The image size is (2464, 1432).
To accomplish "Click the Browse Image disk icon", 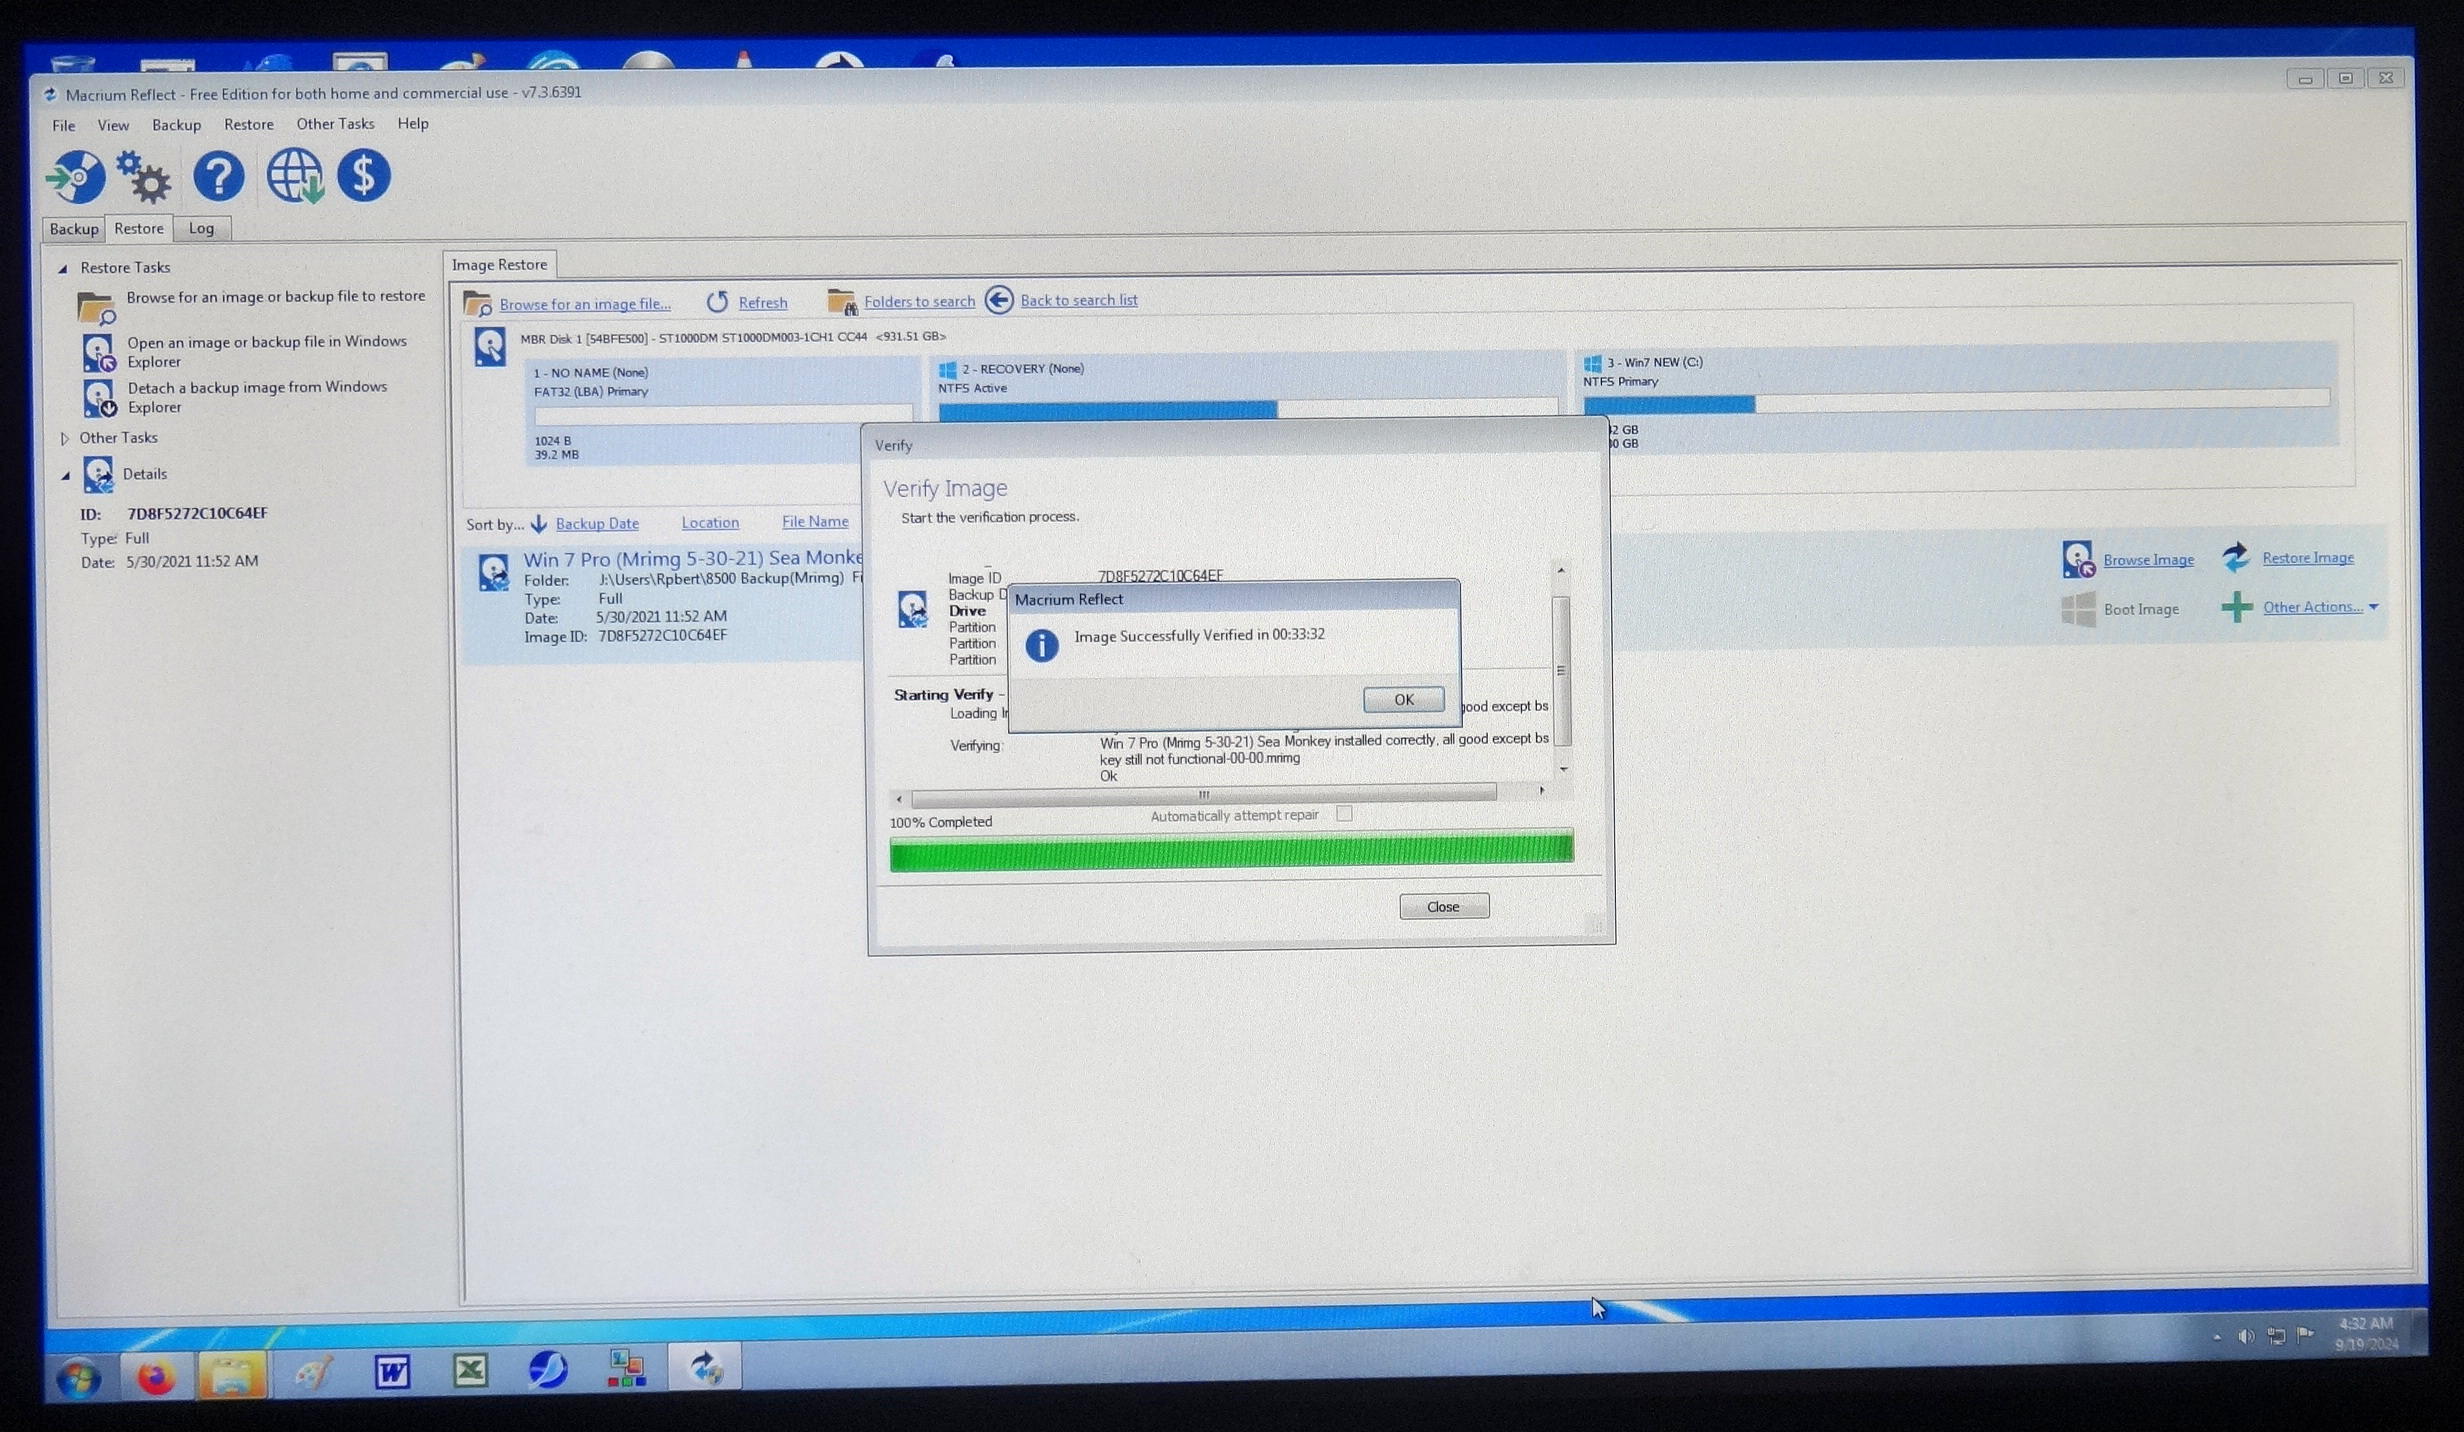I will point(2078,559).
